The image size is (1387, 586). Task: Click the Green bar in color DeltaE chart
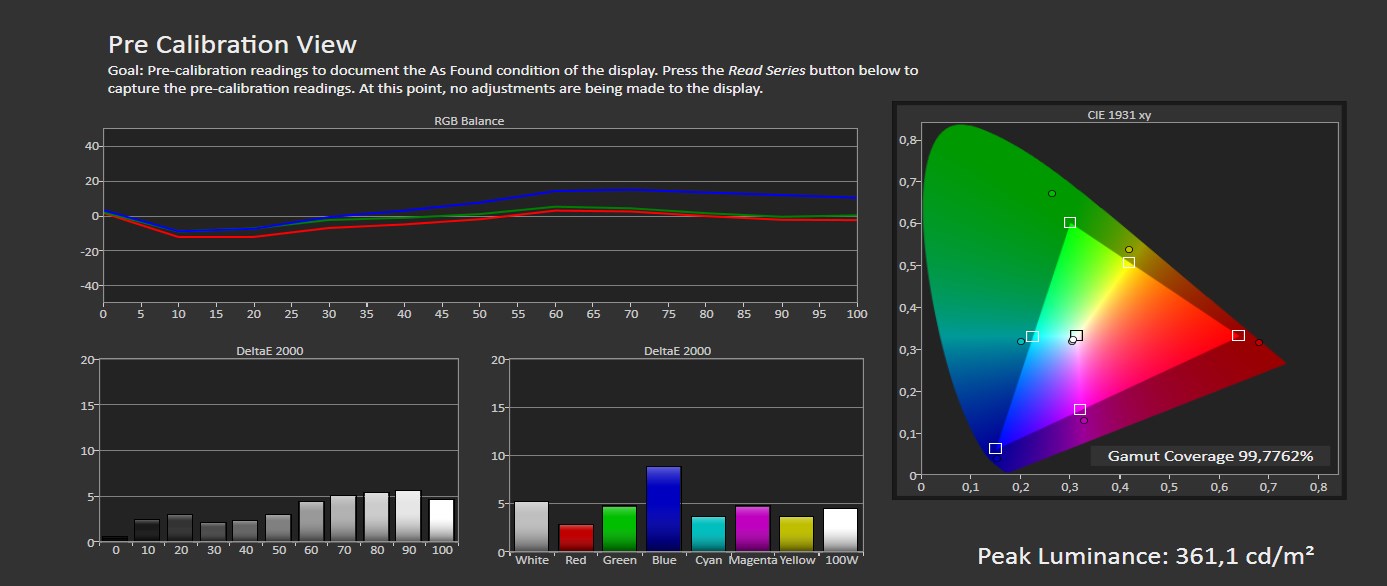click(619, 528)
